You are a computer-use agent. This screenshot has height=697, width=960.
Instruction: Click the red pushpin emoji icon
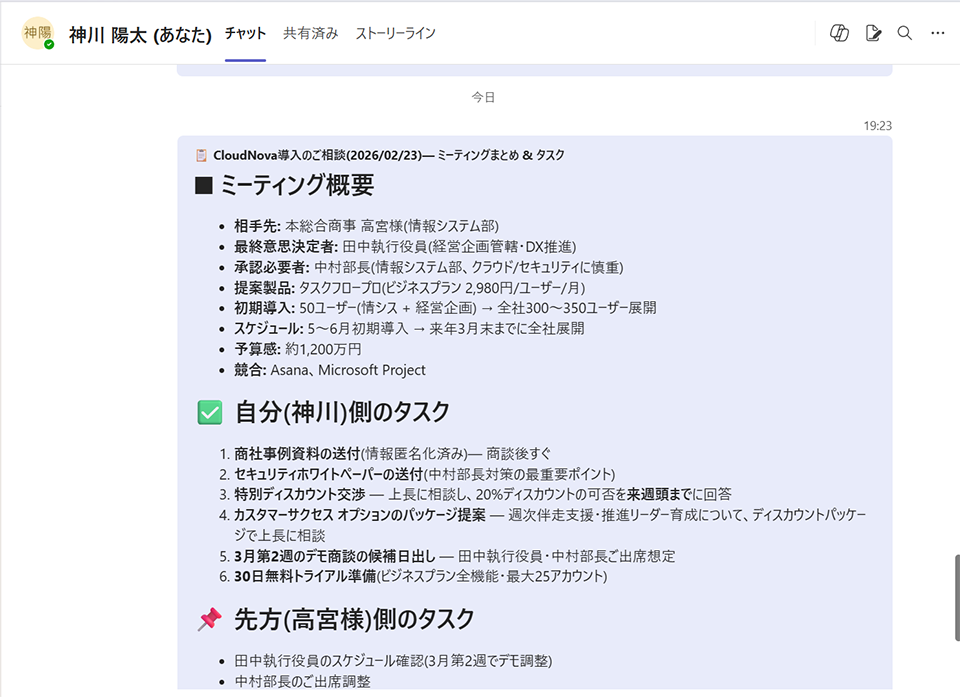(x=209, y=619)
